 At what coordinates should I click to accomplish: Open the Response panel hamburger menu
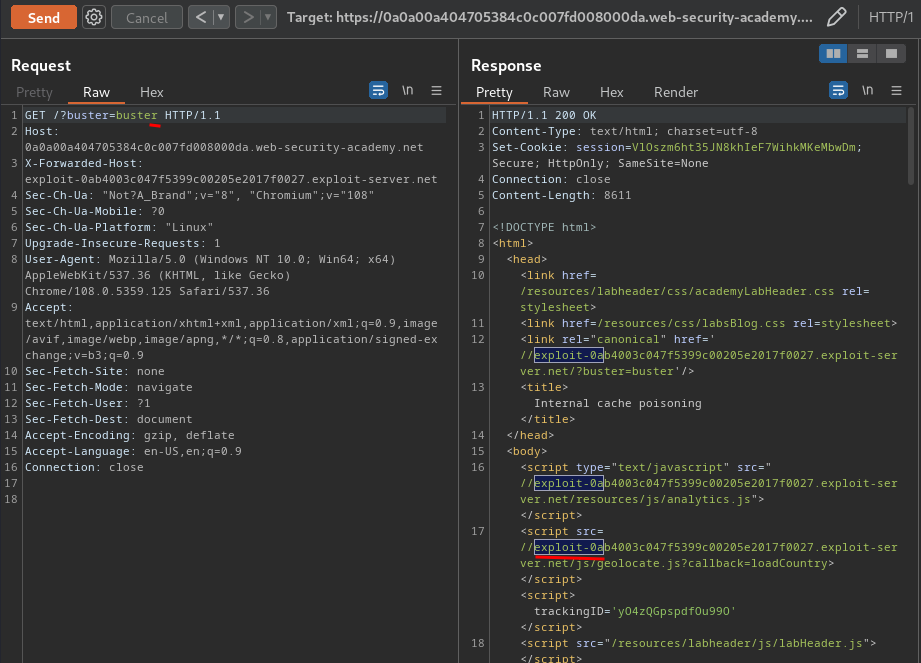896,90
